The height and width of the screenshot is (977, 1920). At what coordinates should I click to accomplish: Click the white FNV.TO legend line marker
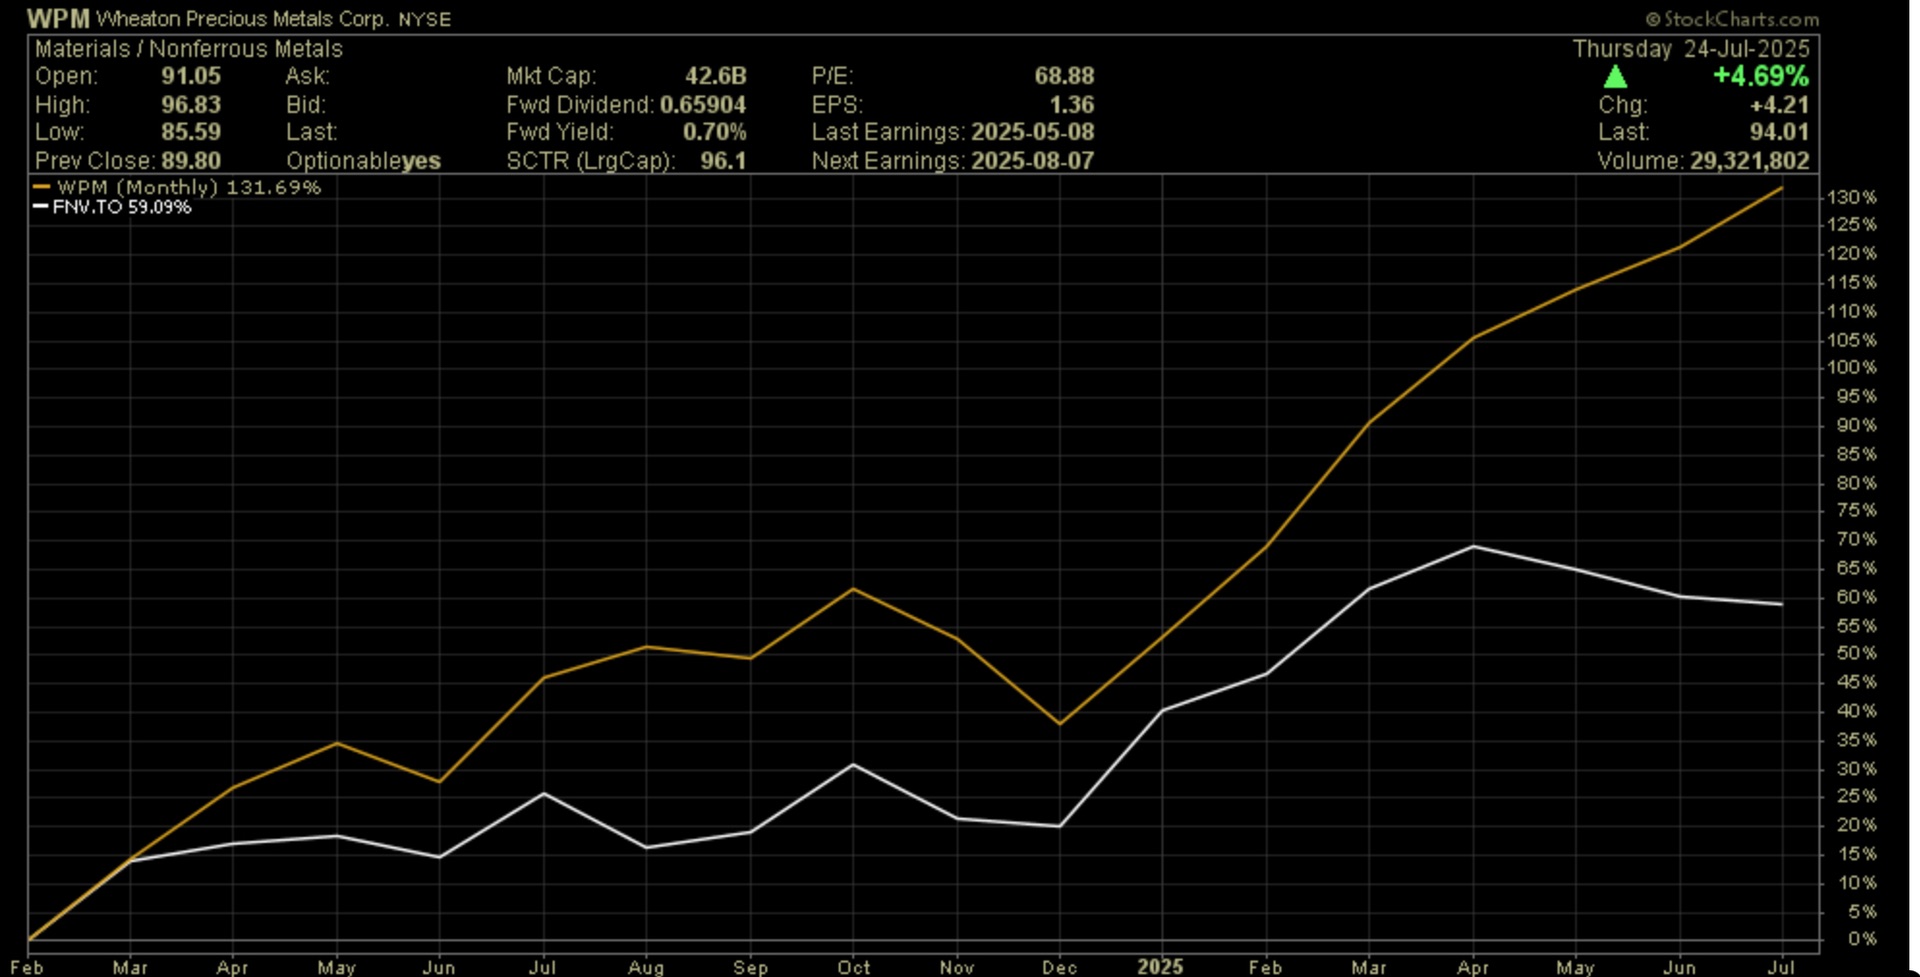point(41,207)
